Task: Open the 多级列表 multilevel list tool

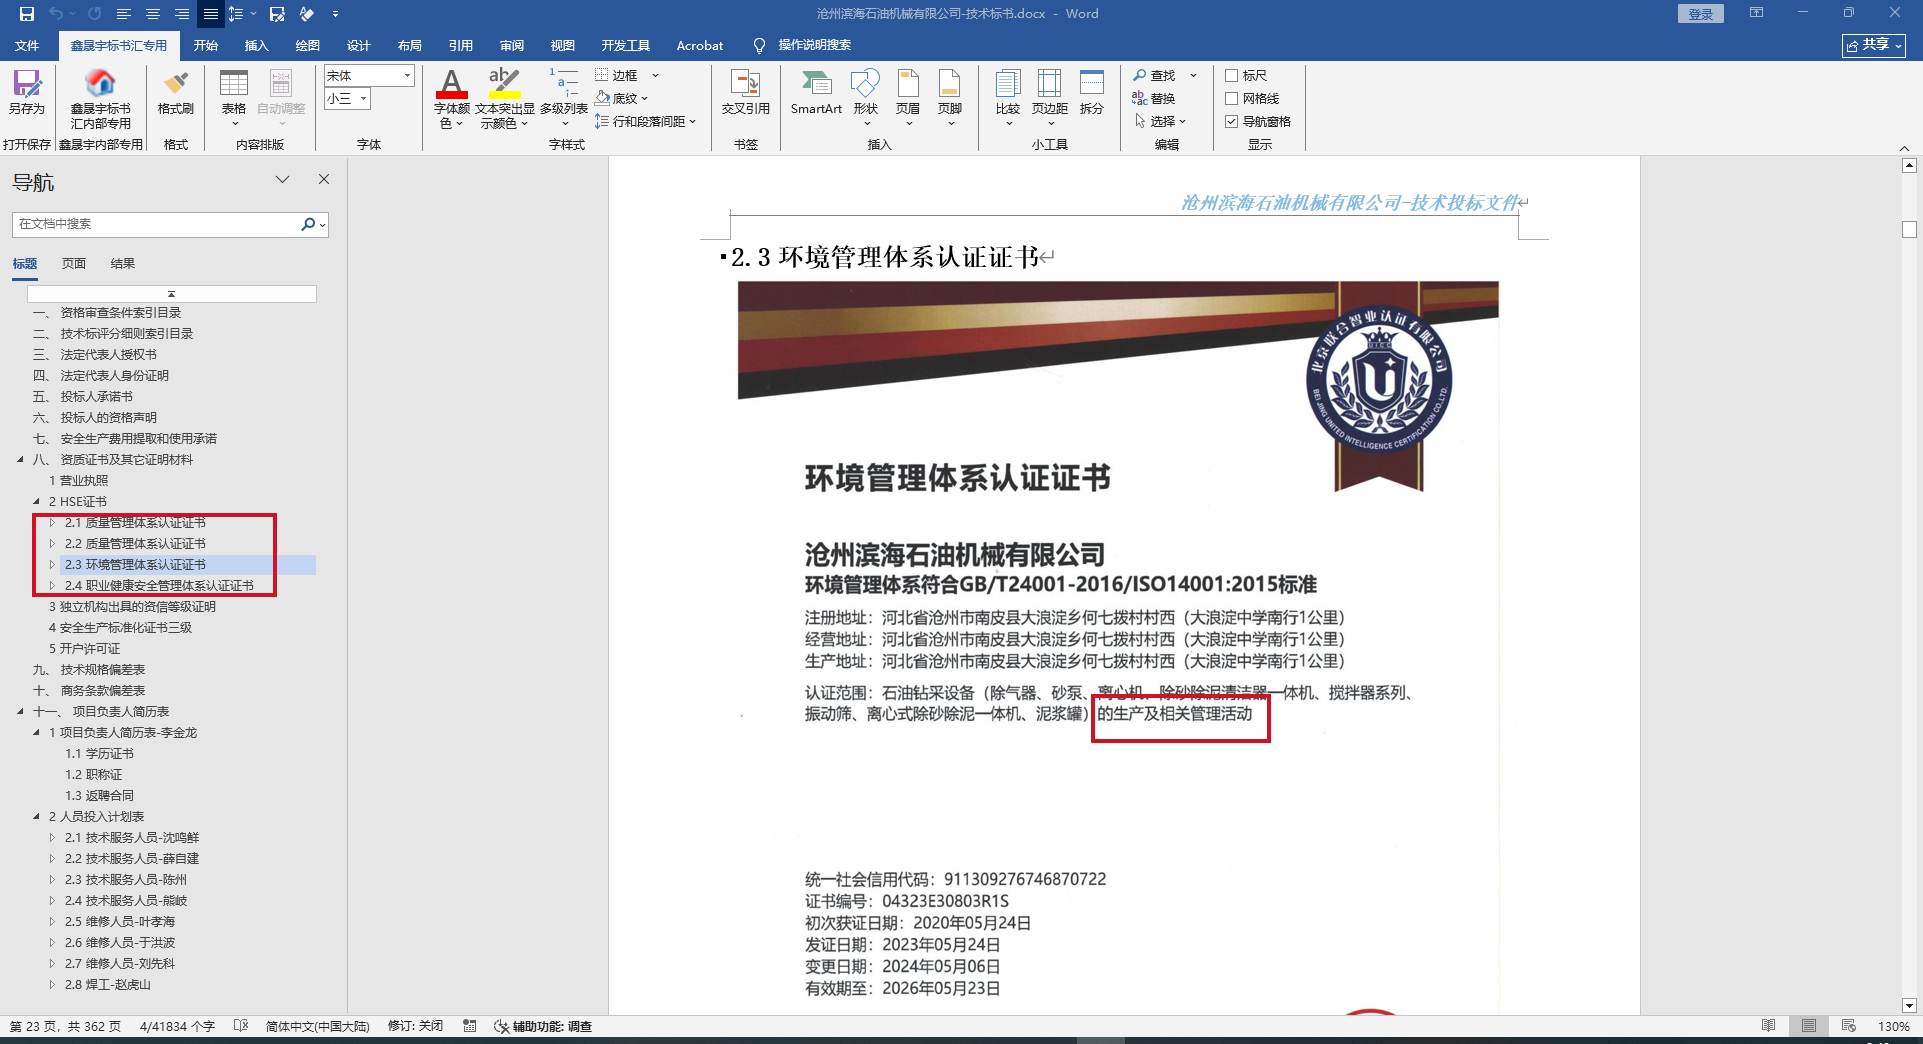Action: [564, 97]
